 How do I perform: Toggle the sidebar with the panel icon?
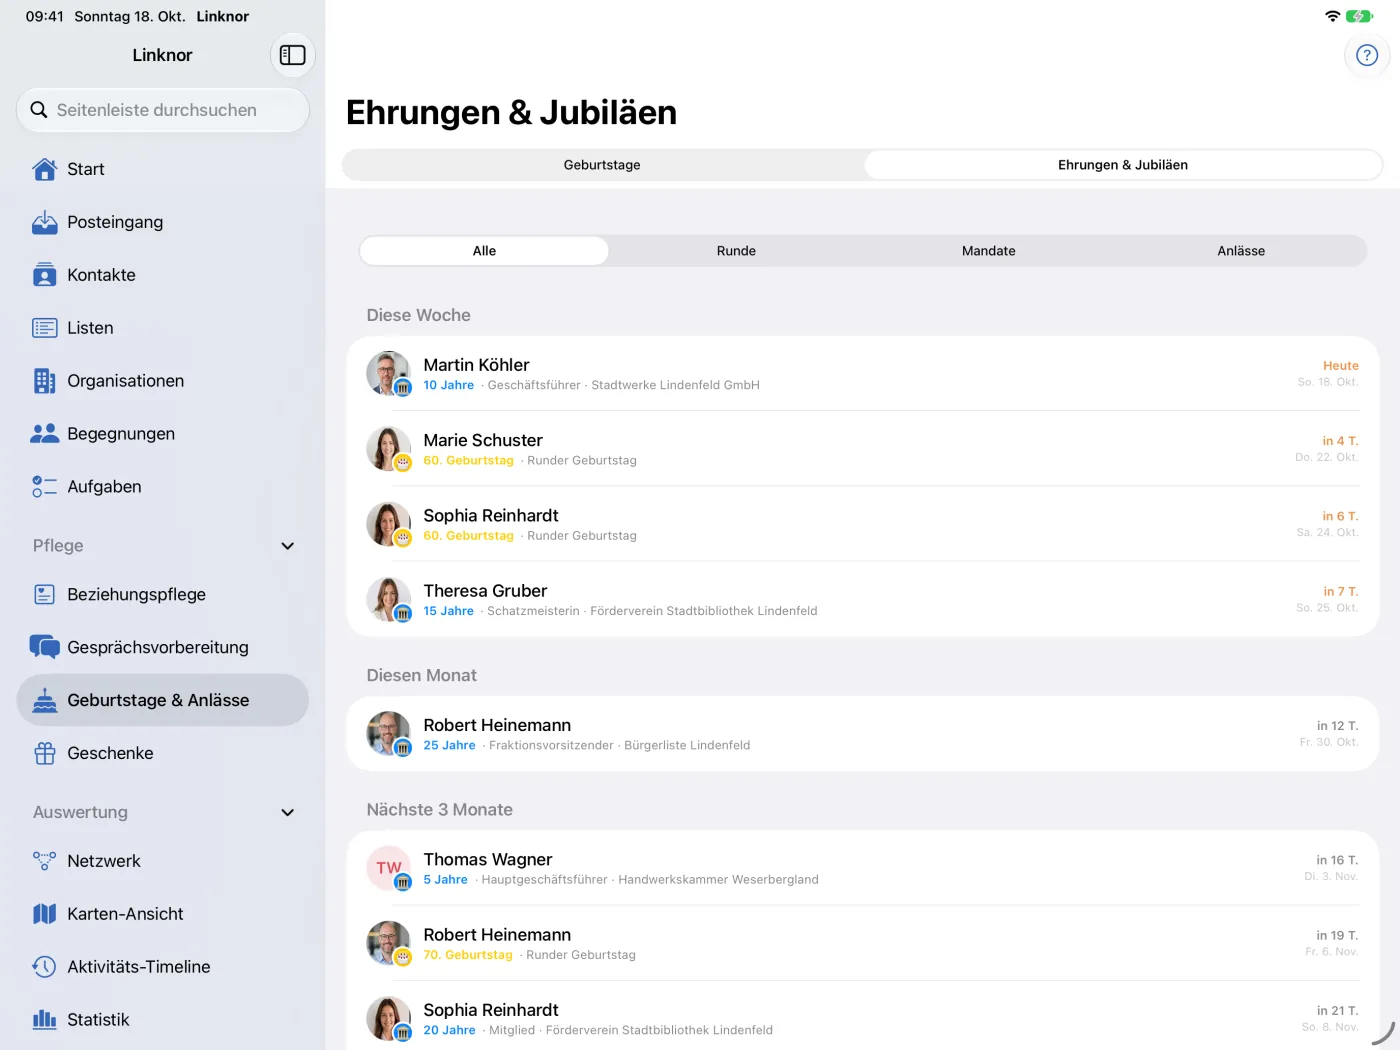292,55
